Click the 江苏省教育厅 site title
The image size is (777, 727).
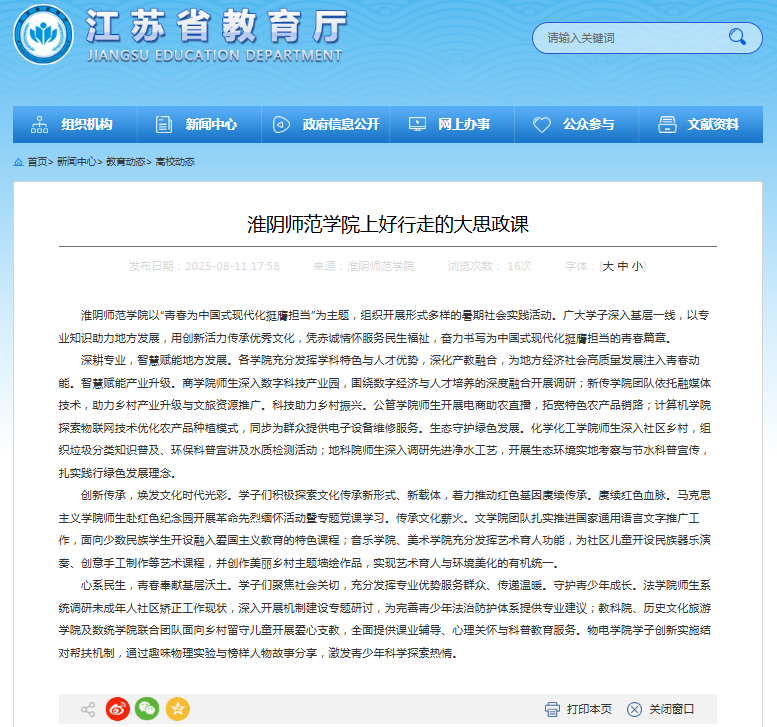[x=216, y=26]
